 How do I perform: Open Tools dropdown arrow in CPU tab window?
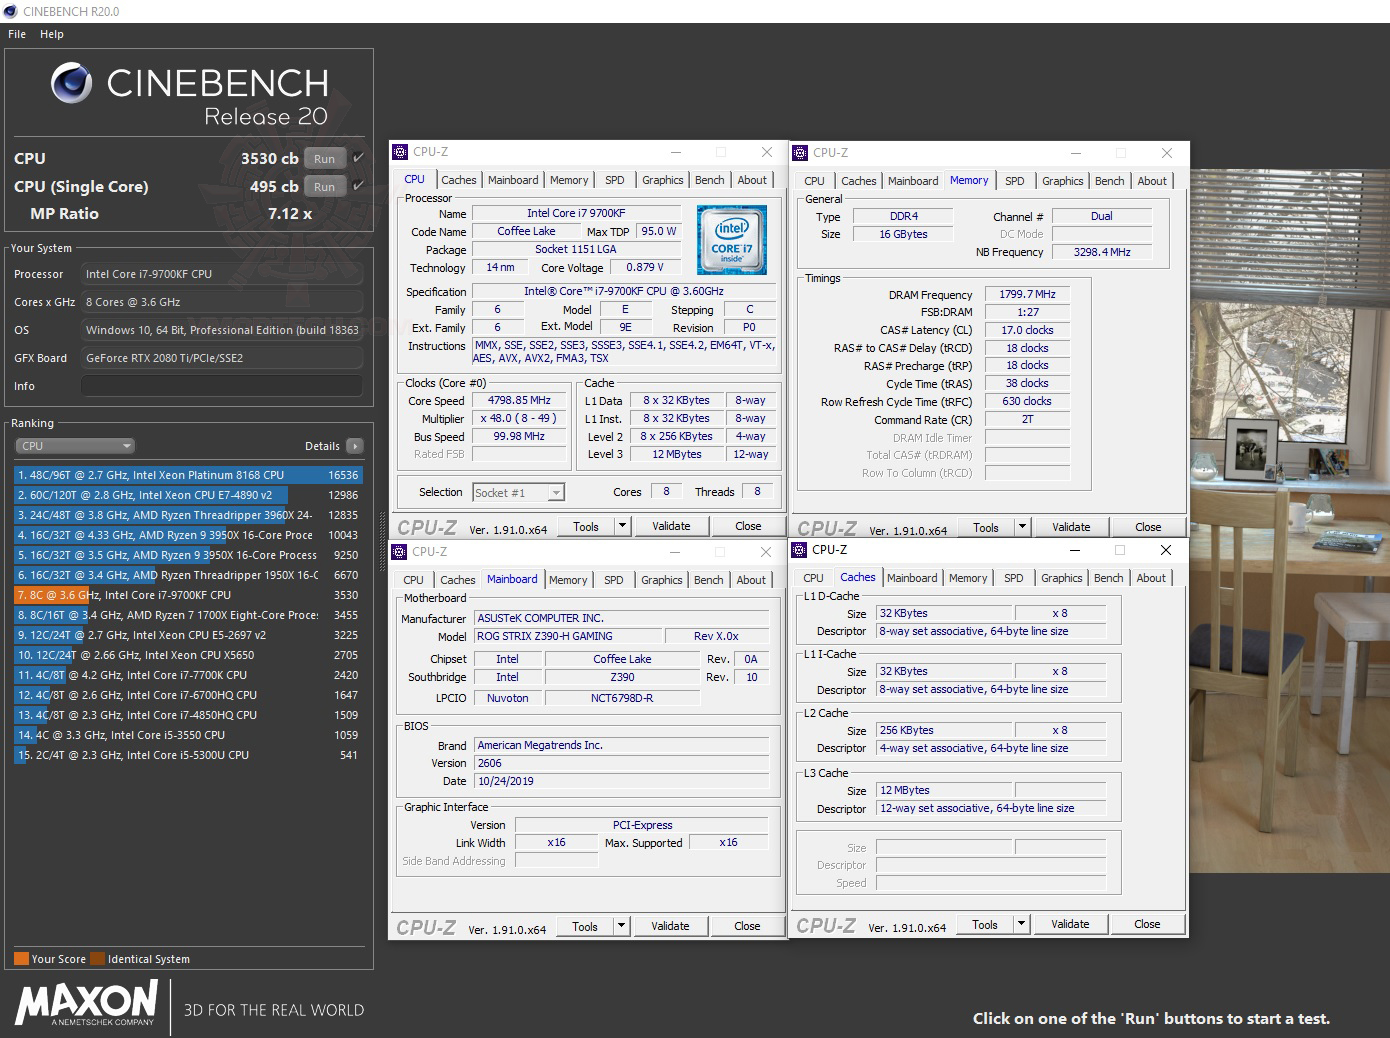[x=622, y=526]
